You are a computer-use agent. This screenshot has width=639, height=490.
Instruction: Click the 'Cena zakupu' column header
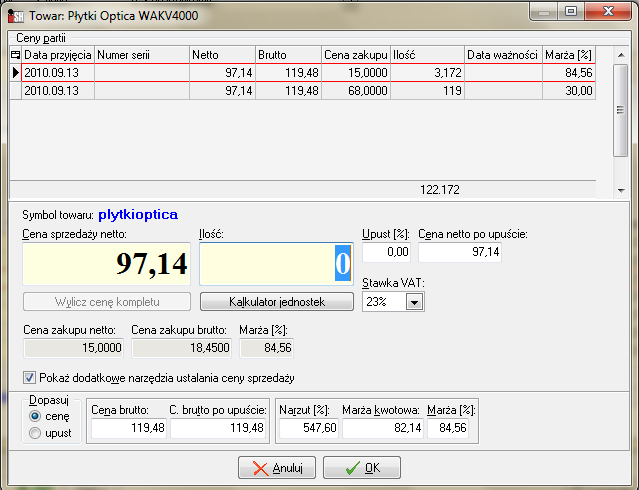coord(356,55)
